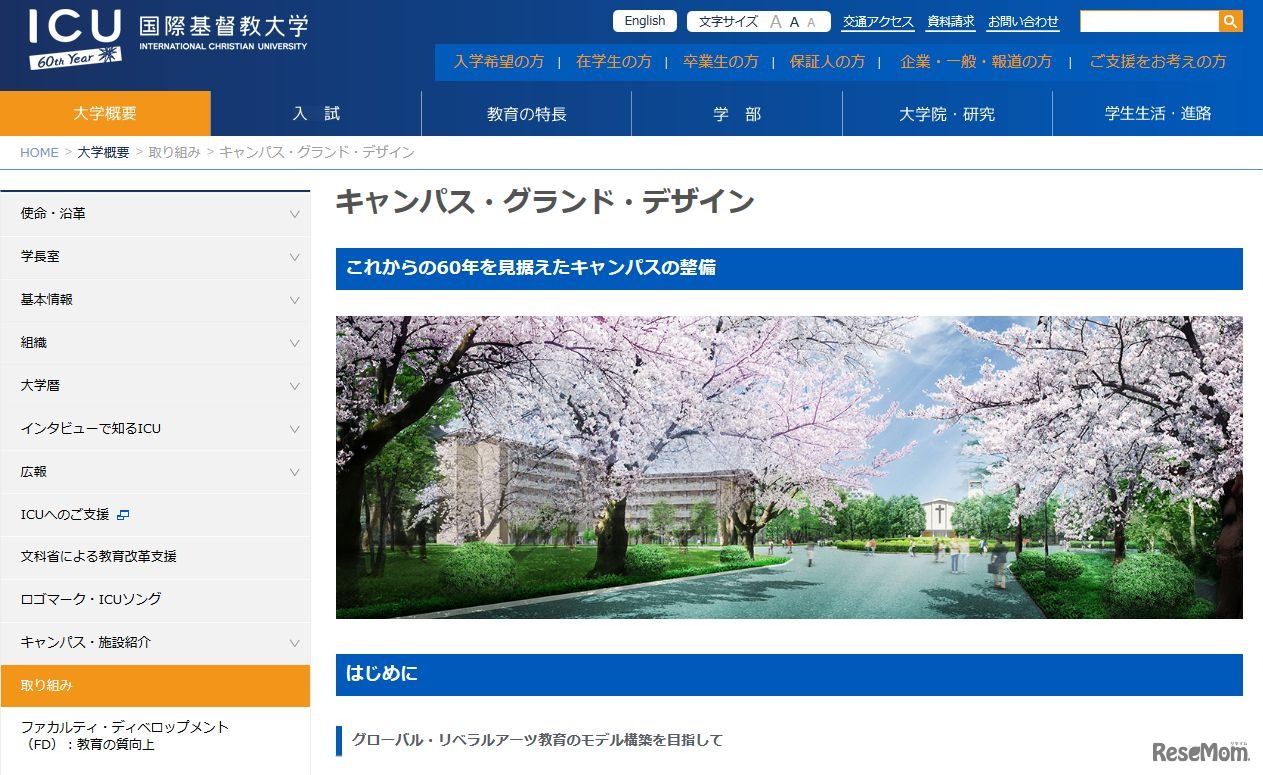This screenshot has width=1263, height=775.
Task: Select the largest font size A
Action: click(x=775, y=22)
